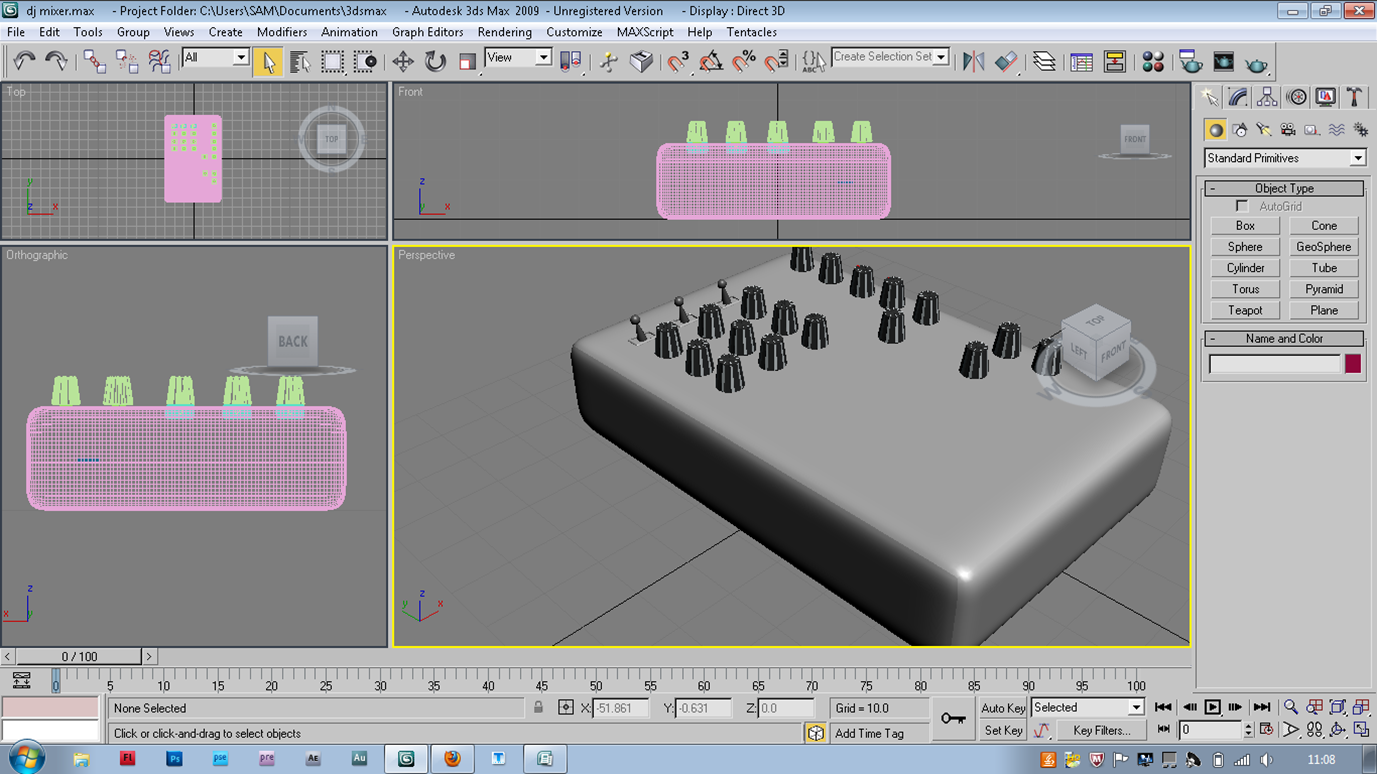Image resolution: width=1377 pixels, height=774 pixels.
Task: Create a Teapot primitive
Action: 1245,310
